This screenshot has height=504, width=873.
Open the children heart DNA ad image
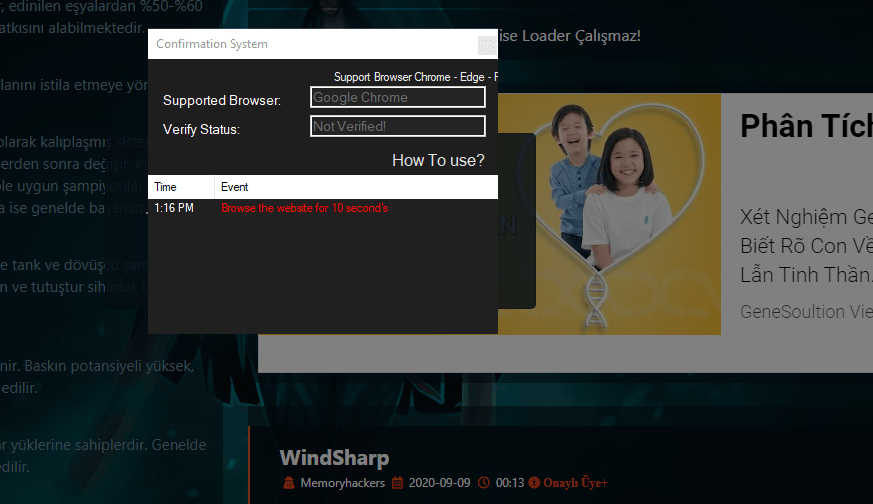click(609, 214)
